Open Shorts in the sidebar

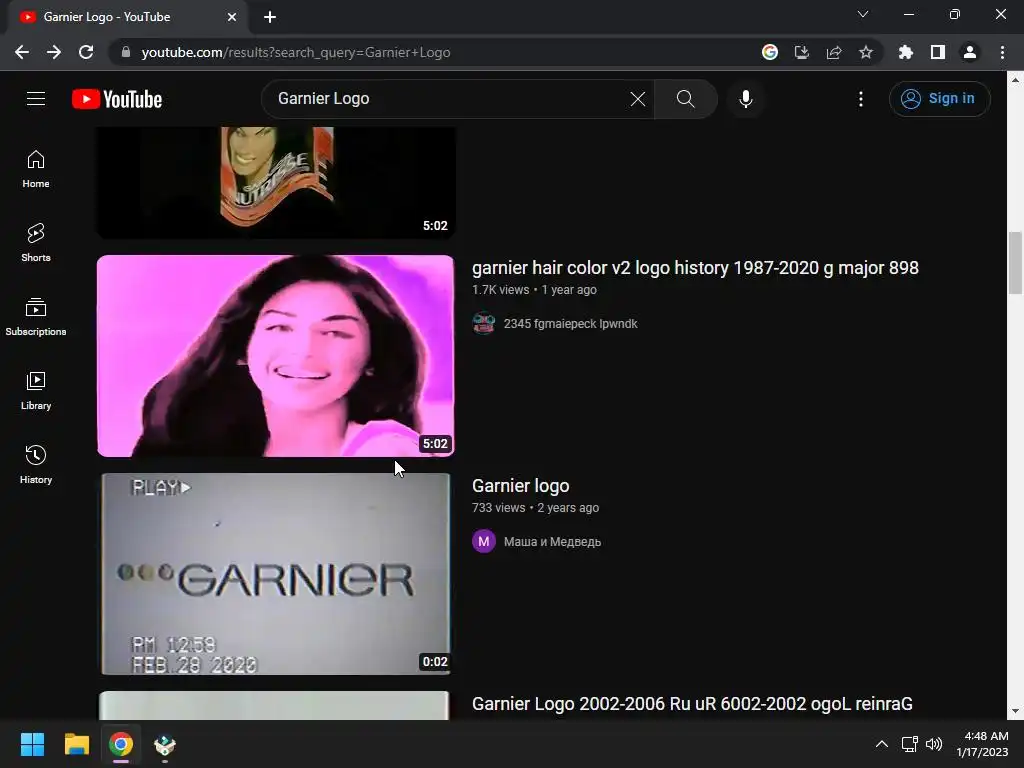(36, 243)
